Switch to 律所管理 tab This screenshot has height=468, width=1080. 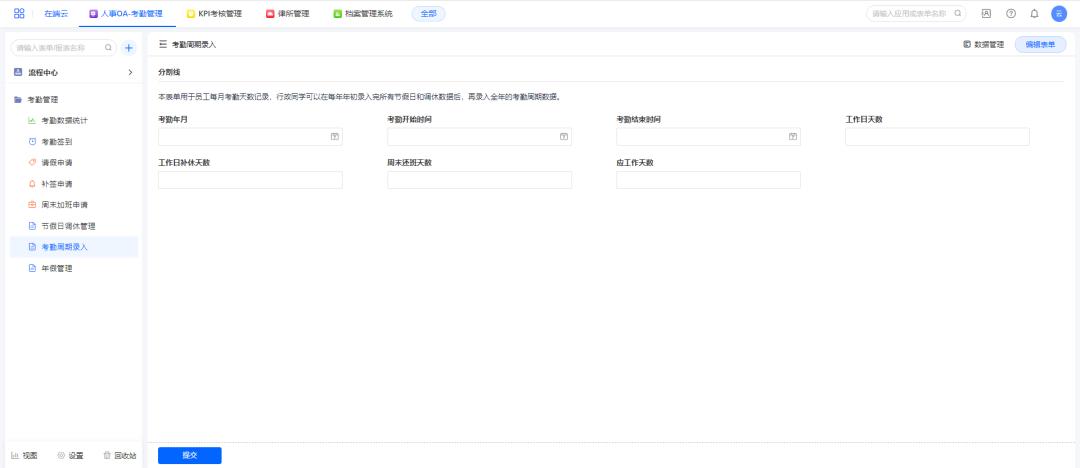pyautogui.click(x=287, y=13)
